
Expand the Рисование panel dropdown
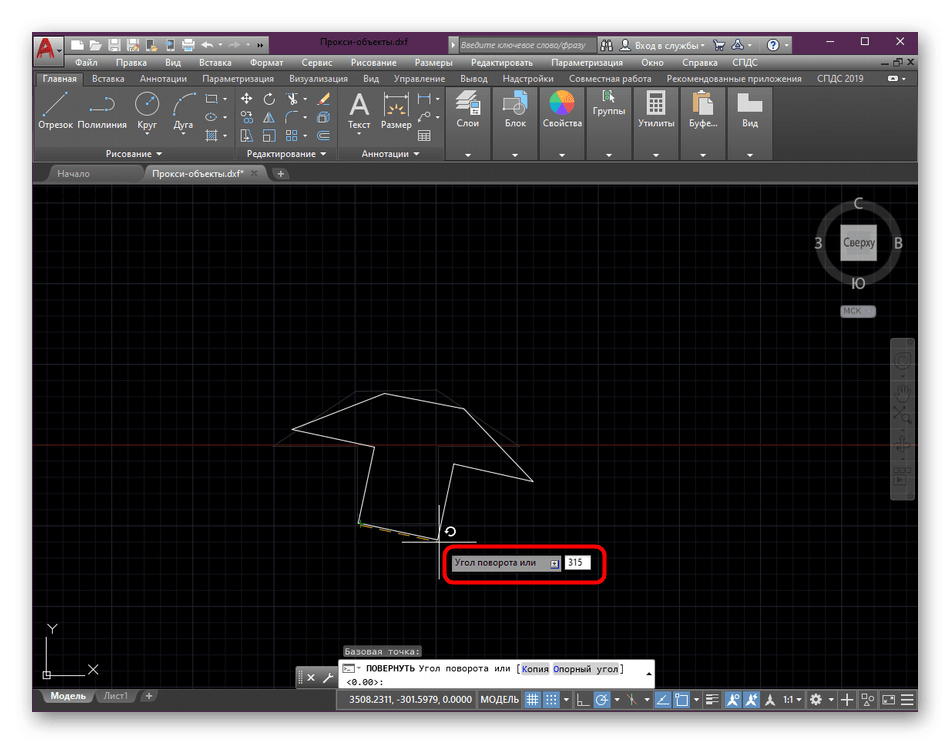click(x=134, y=154)
